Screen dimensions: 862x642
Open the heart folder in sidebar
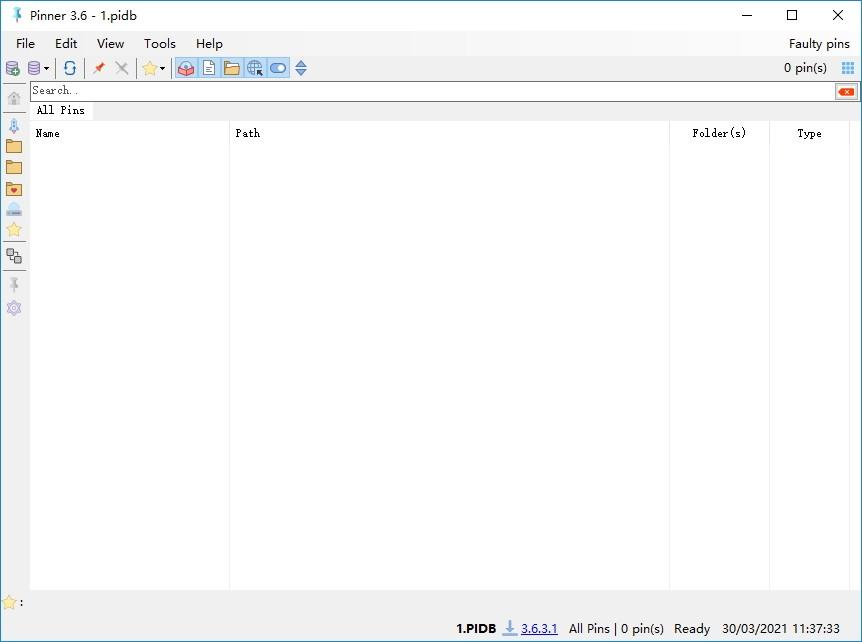[x=14, y=189]
